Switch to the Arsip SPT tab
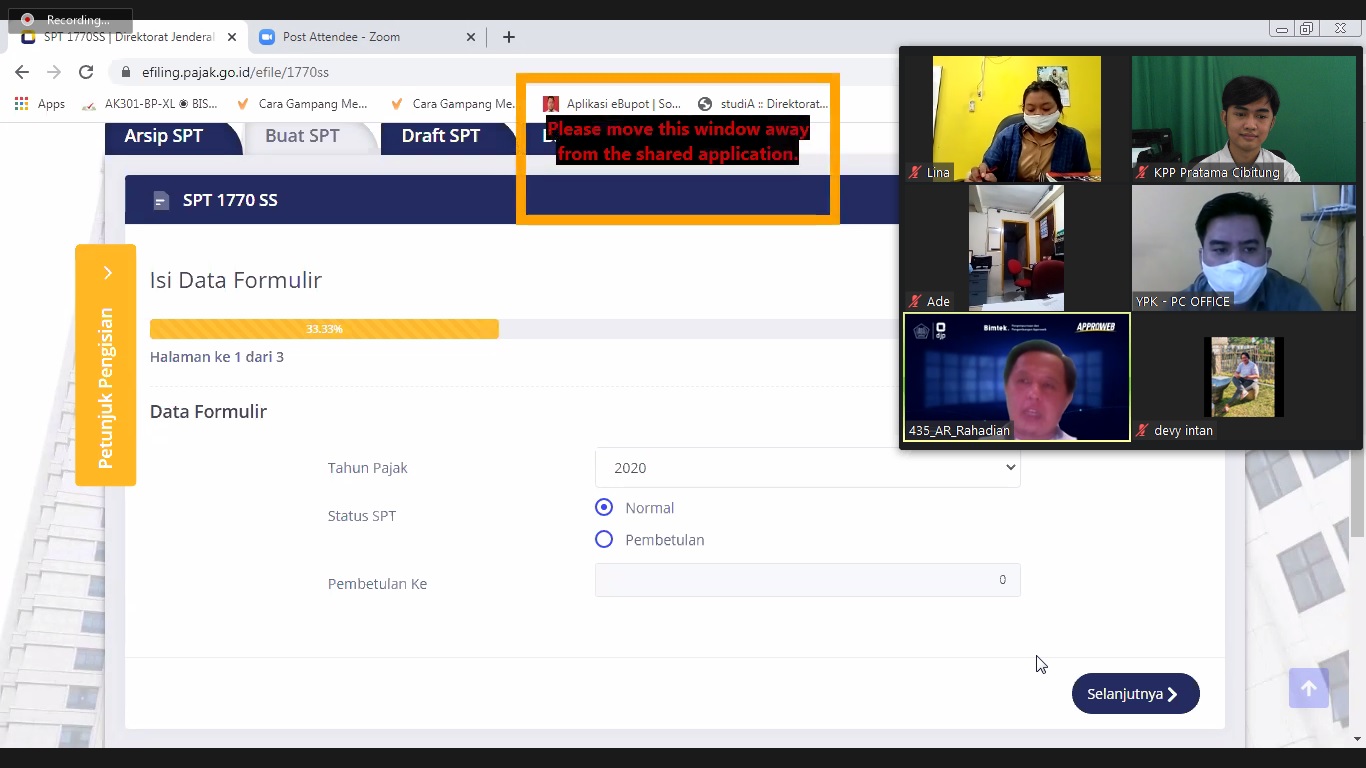The image size is (1366, 768). click(164, 136)
